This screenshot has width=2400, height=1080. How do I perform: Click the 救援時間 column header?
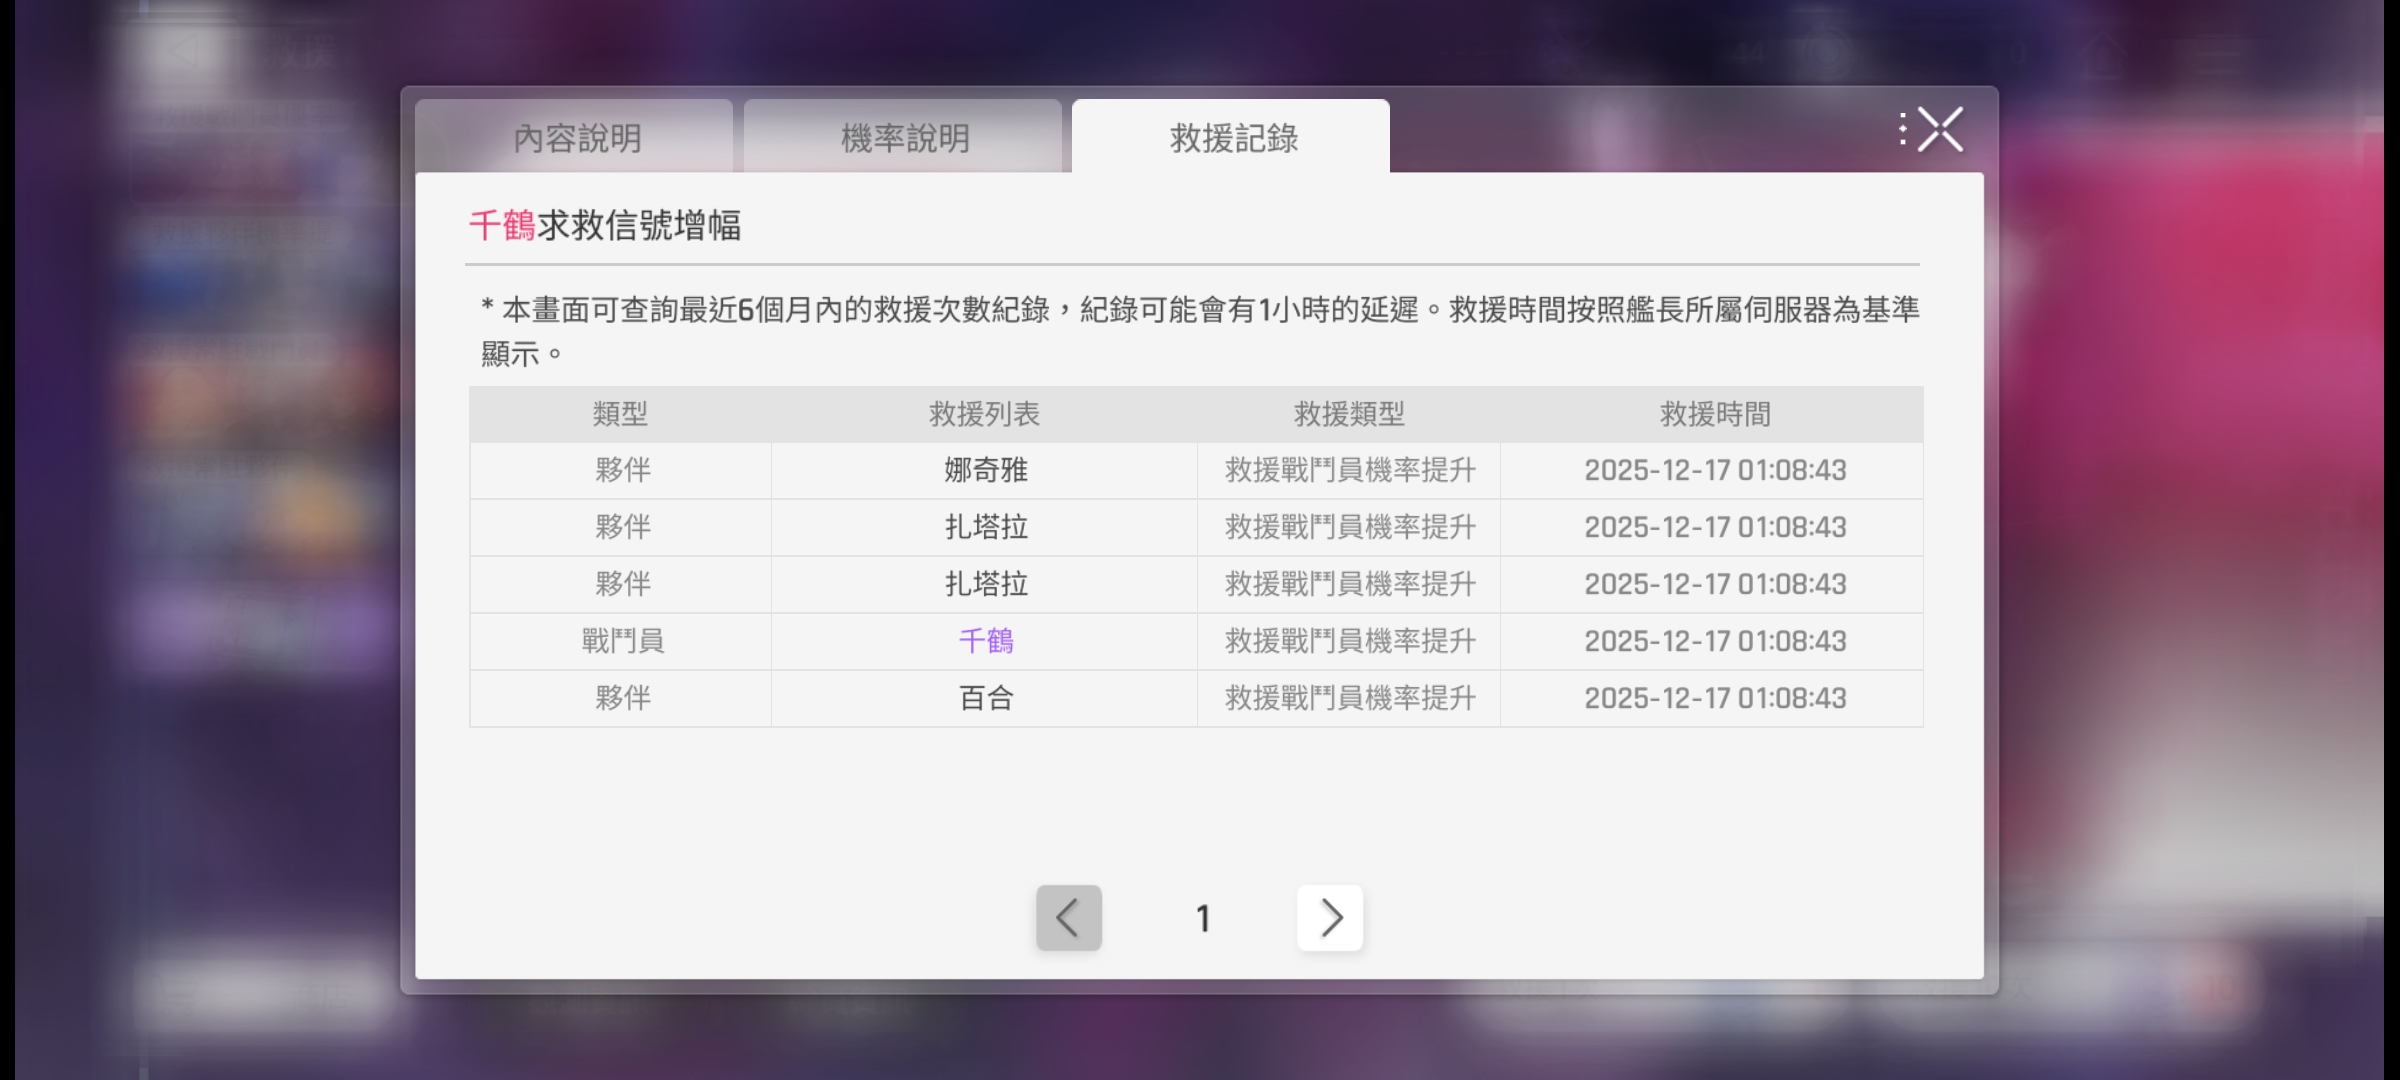pos(1714,414)
